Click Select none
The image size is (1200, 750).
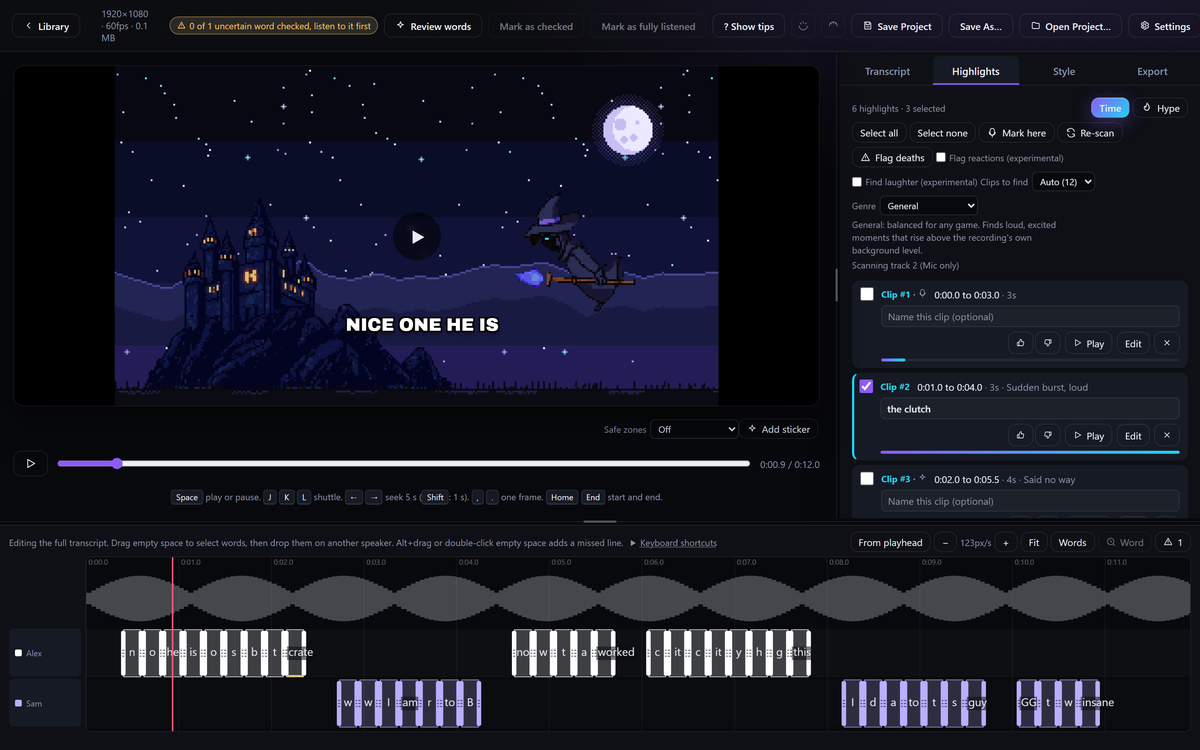(x=942, y=133)
